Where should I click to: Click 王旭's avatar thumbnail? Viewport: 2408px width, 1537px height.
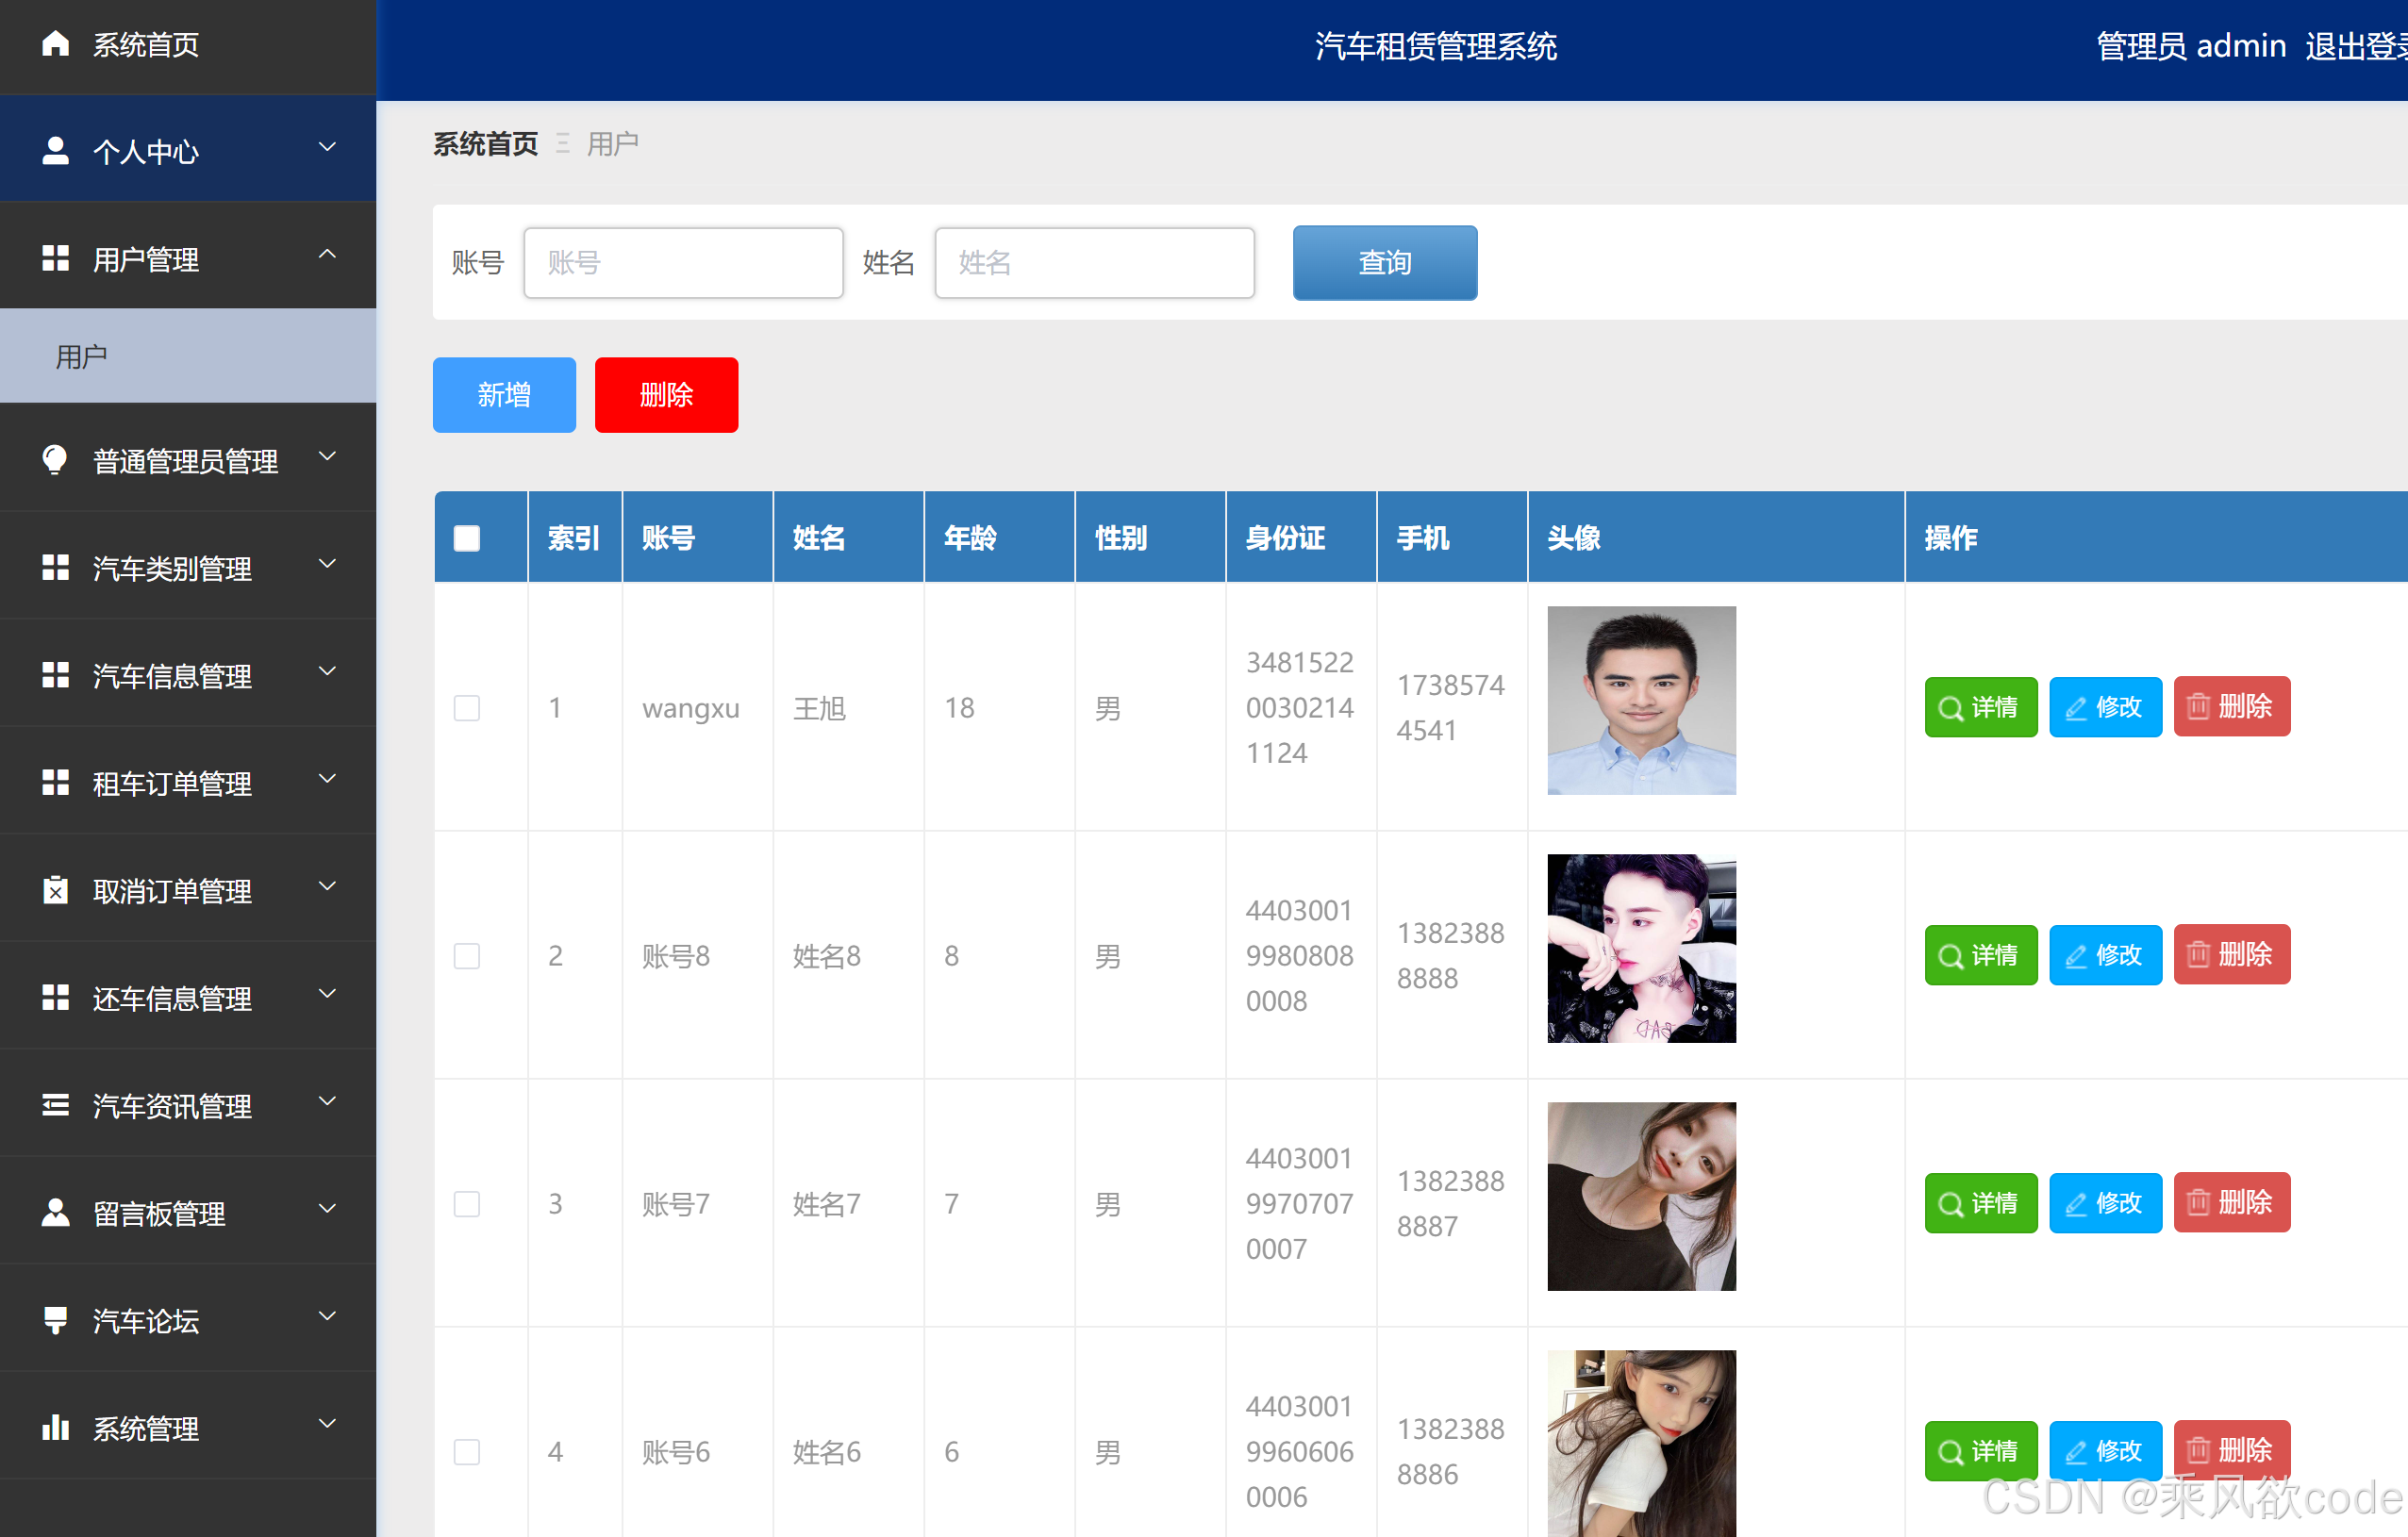1641,701
